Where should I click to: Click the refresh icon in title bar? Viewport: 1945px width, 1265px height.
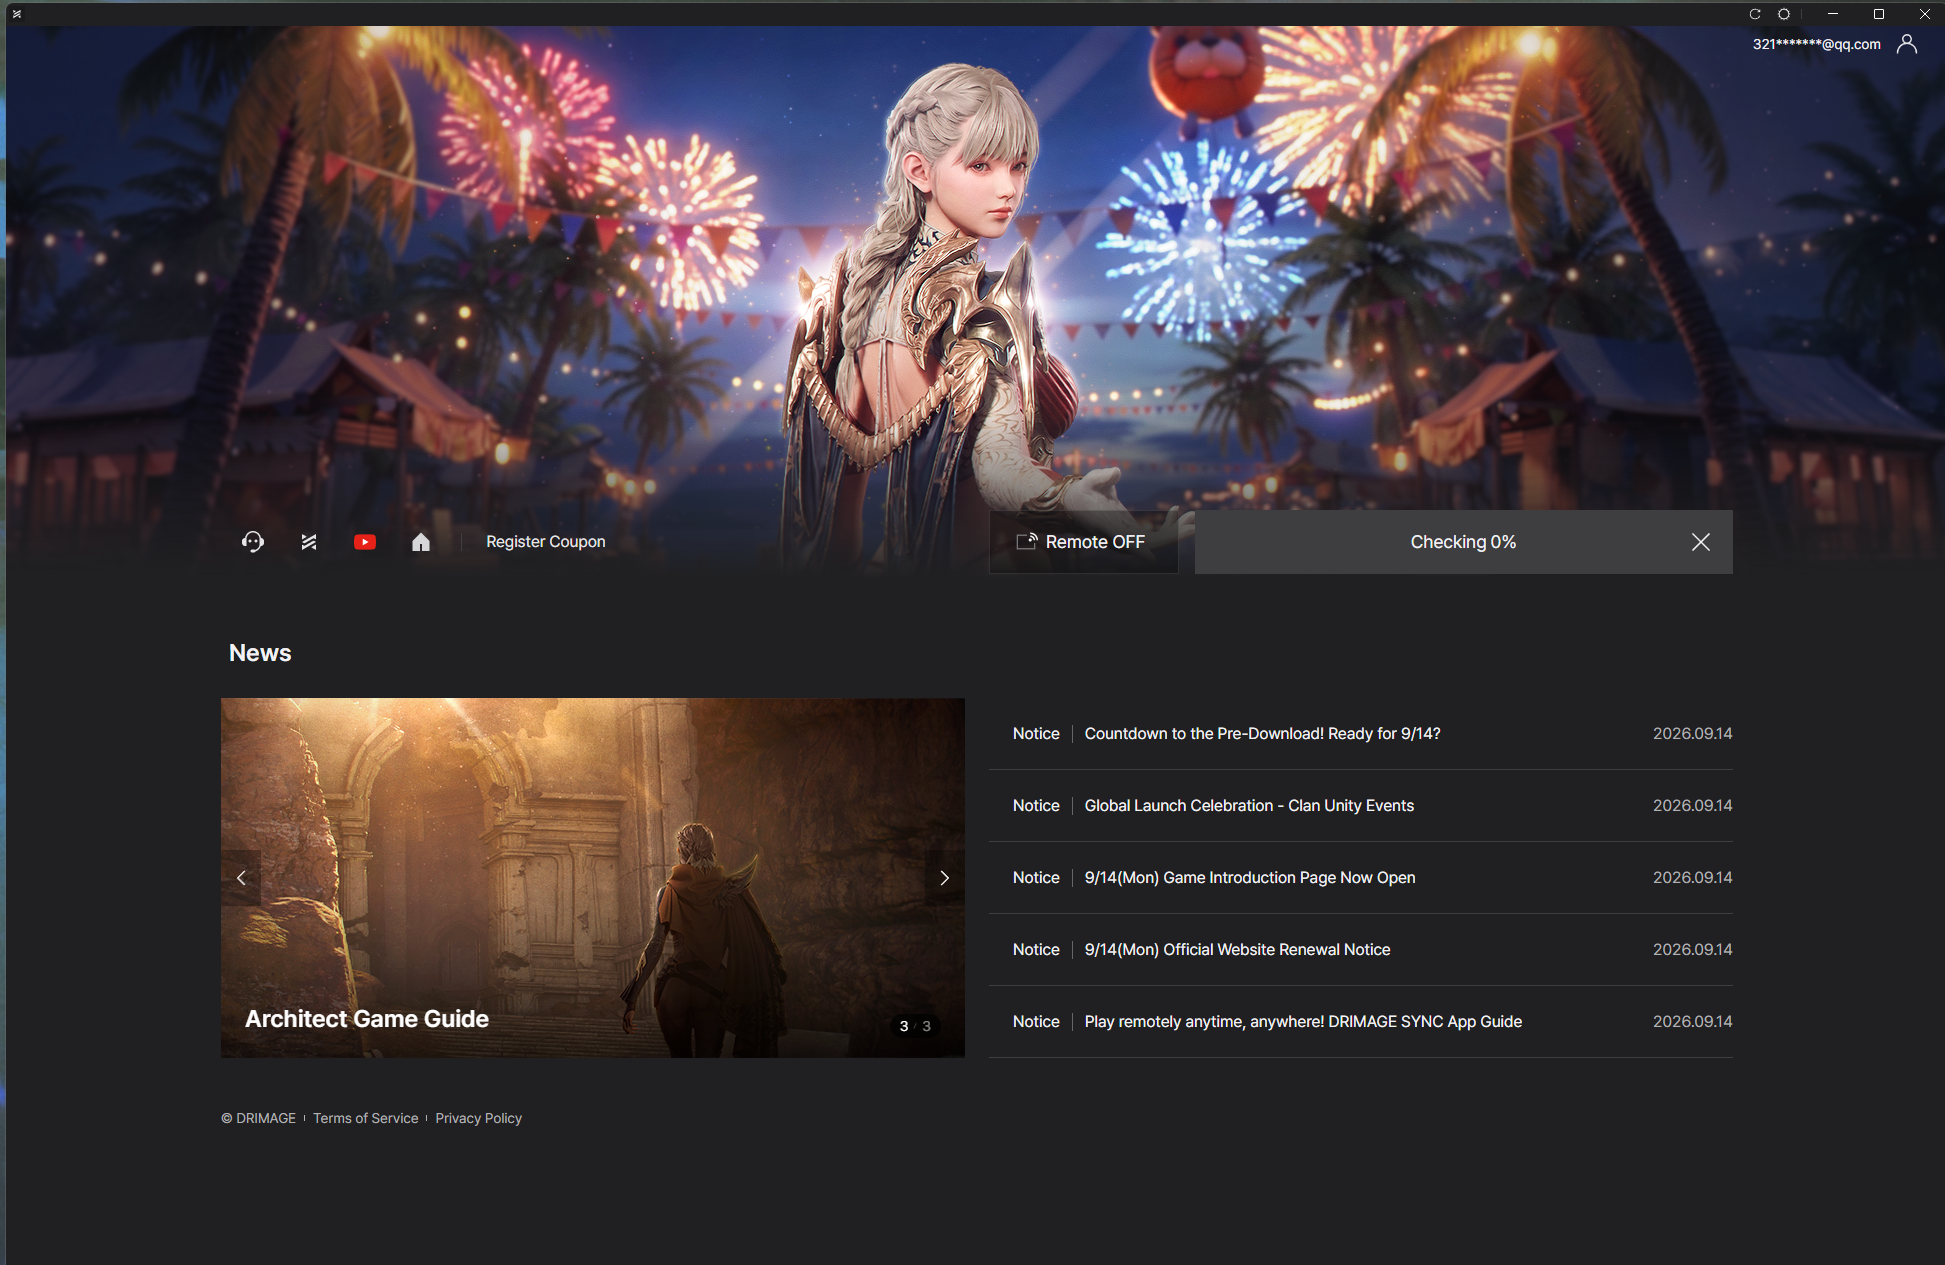(x=1755, y=14)
